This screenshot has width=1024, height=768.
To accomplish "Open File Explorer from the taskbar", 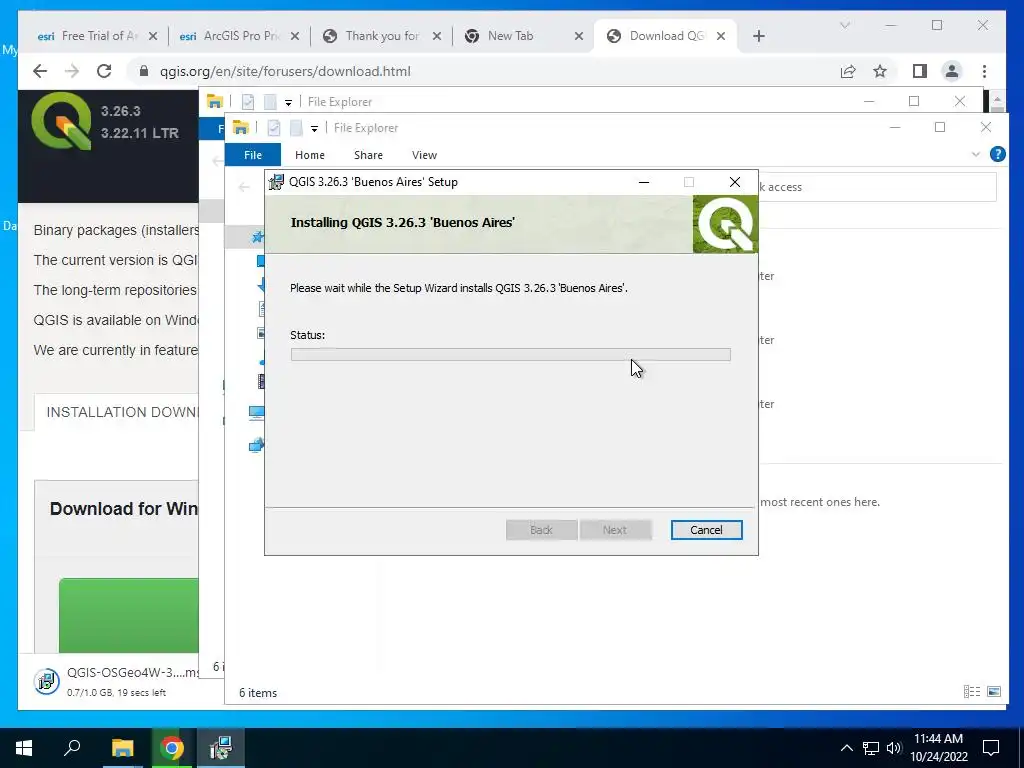I will (122, 748).
